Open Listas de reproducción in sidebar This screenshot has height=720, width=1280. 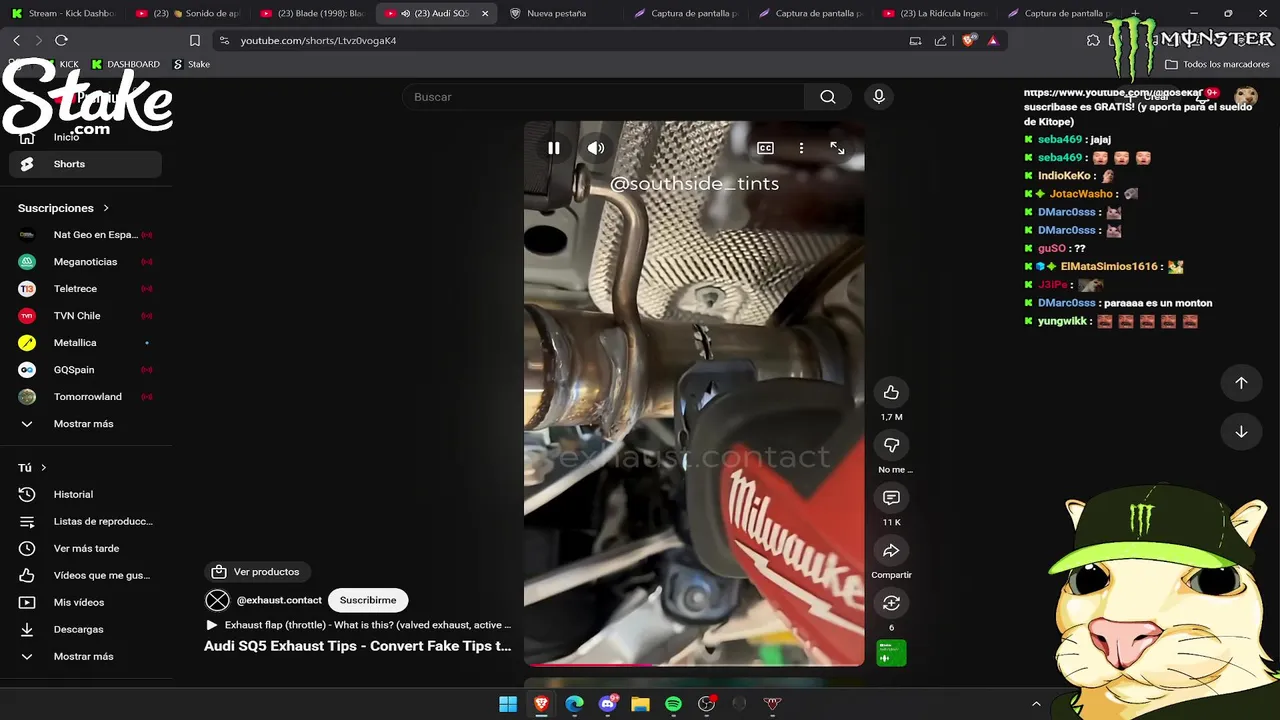[x=85, y=522]
